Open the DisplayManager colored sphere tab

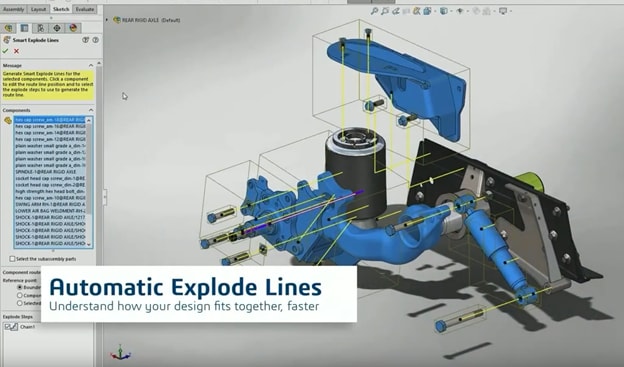pos(73,28)
